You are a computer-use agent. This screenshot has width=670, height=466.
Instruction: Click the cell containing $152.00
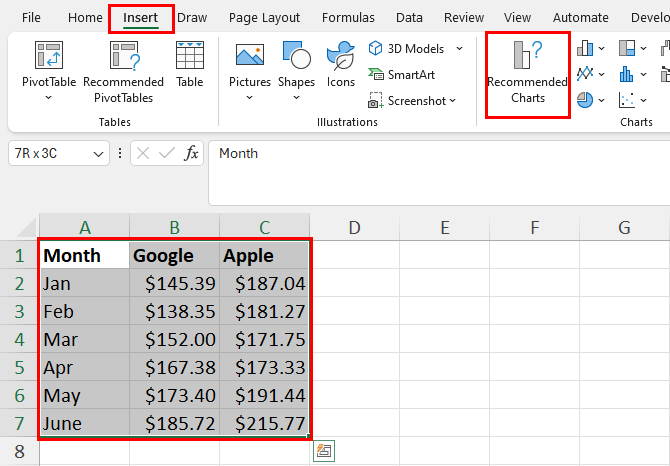click(x=175, y=339)
